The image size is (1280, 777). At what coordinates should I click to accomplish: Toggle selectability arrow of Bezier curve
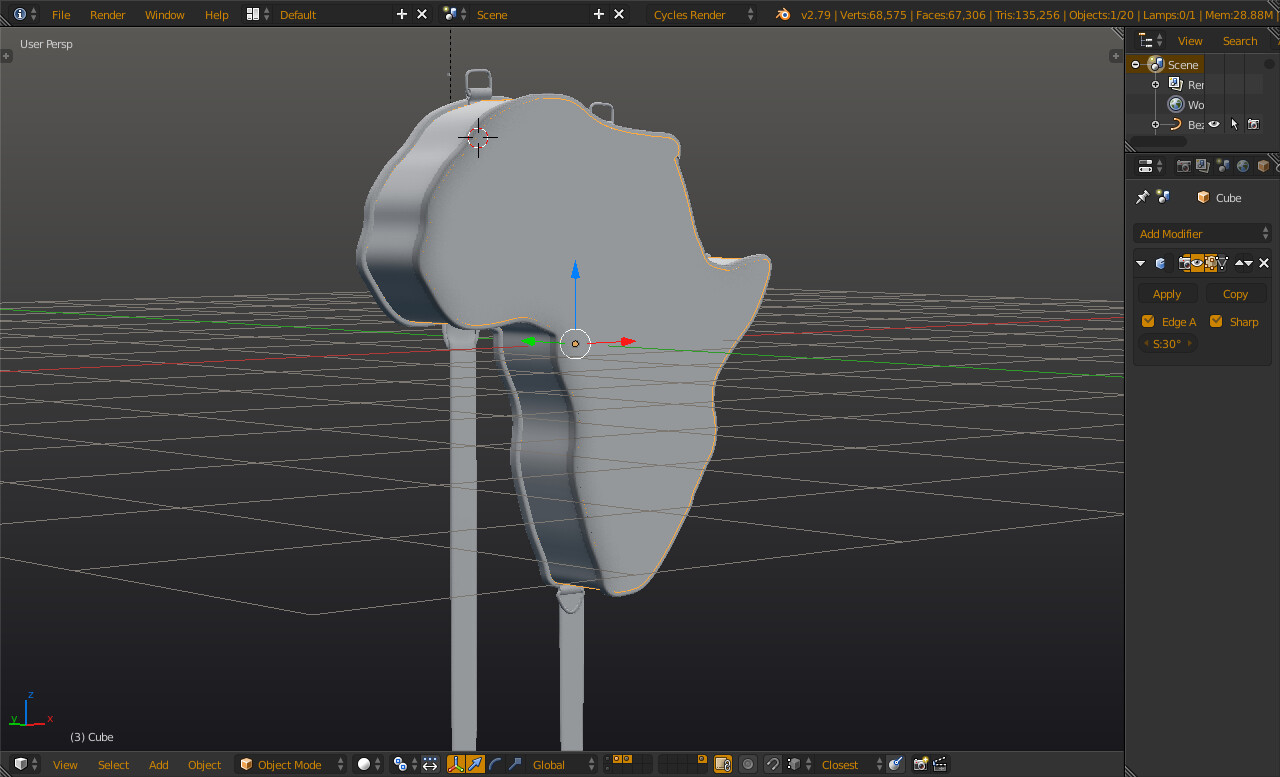1234,124
